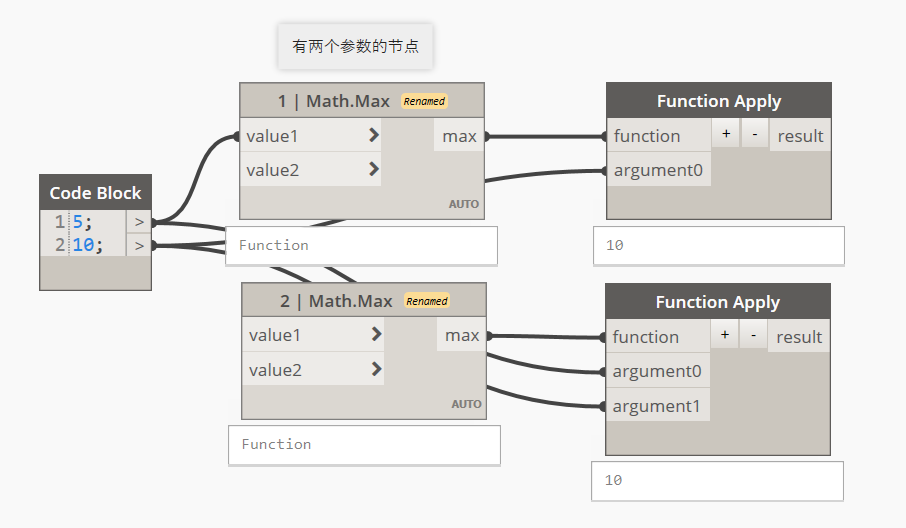The height and width of the screenshot is (528, 906).
Task: Click the plus button on top Function Apply node
Action: (725, 135)
